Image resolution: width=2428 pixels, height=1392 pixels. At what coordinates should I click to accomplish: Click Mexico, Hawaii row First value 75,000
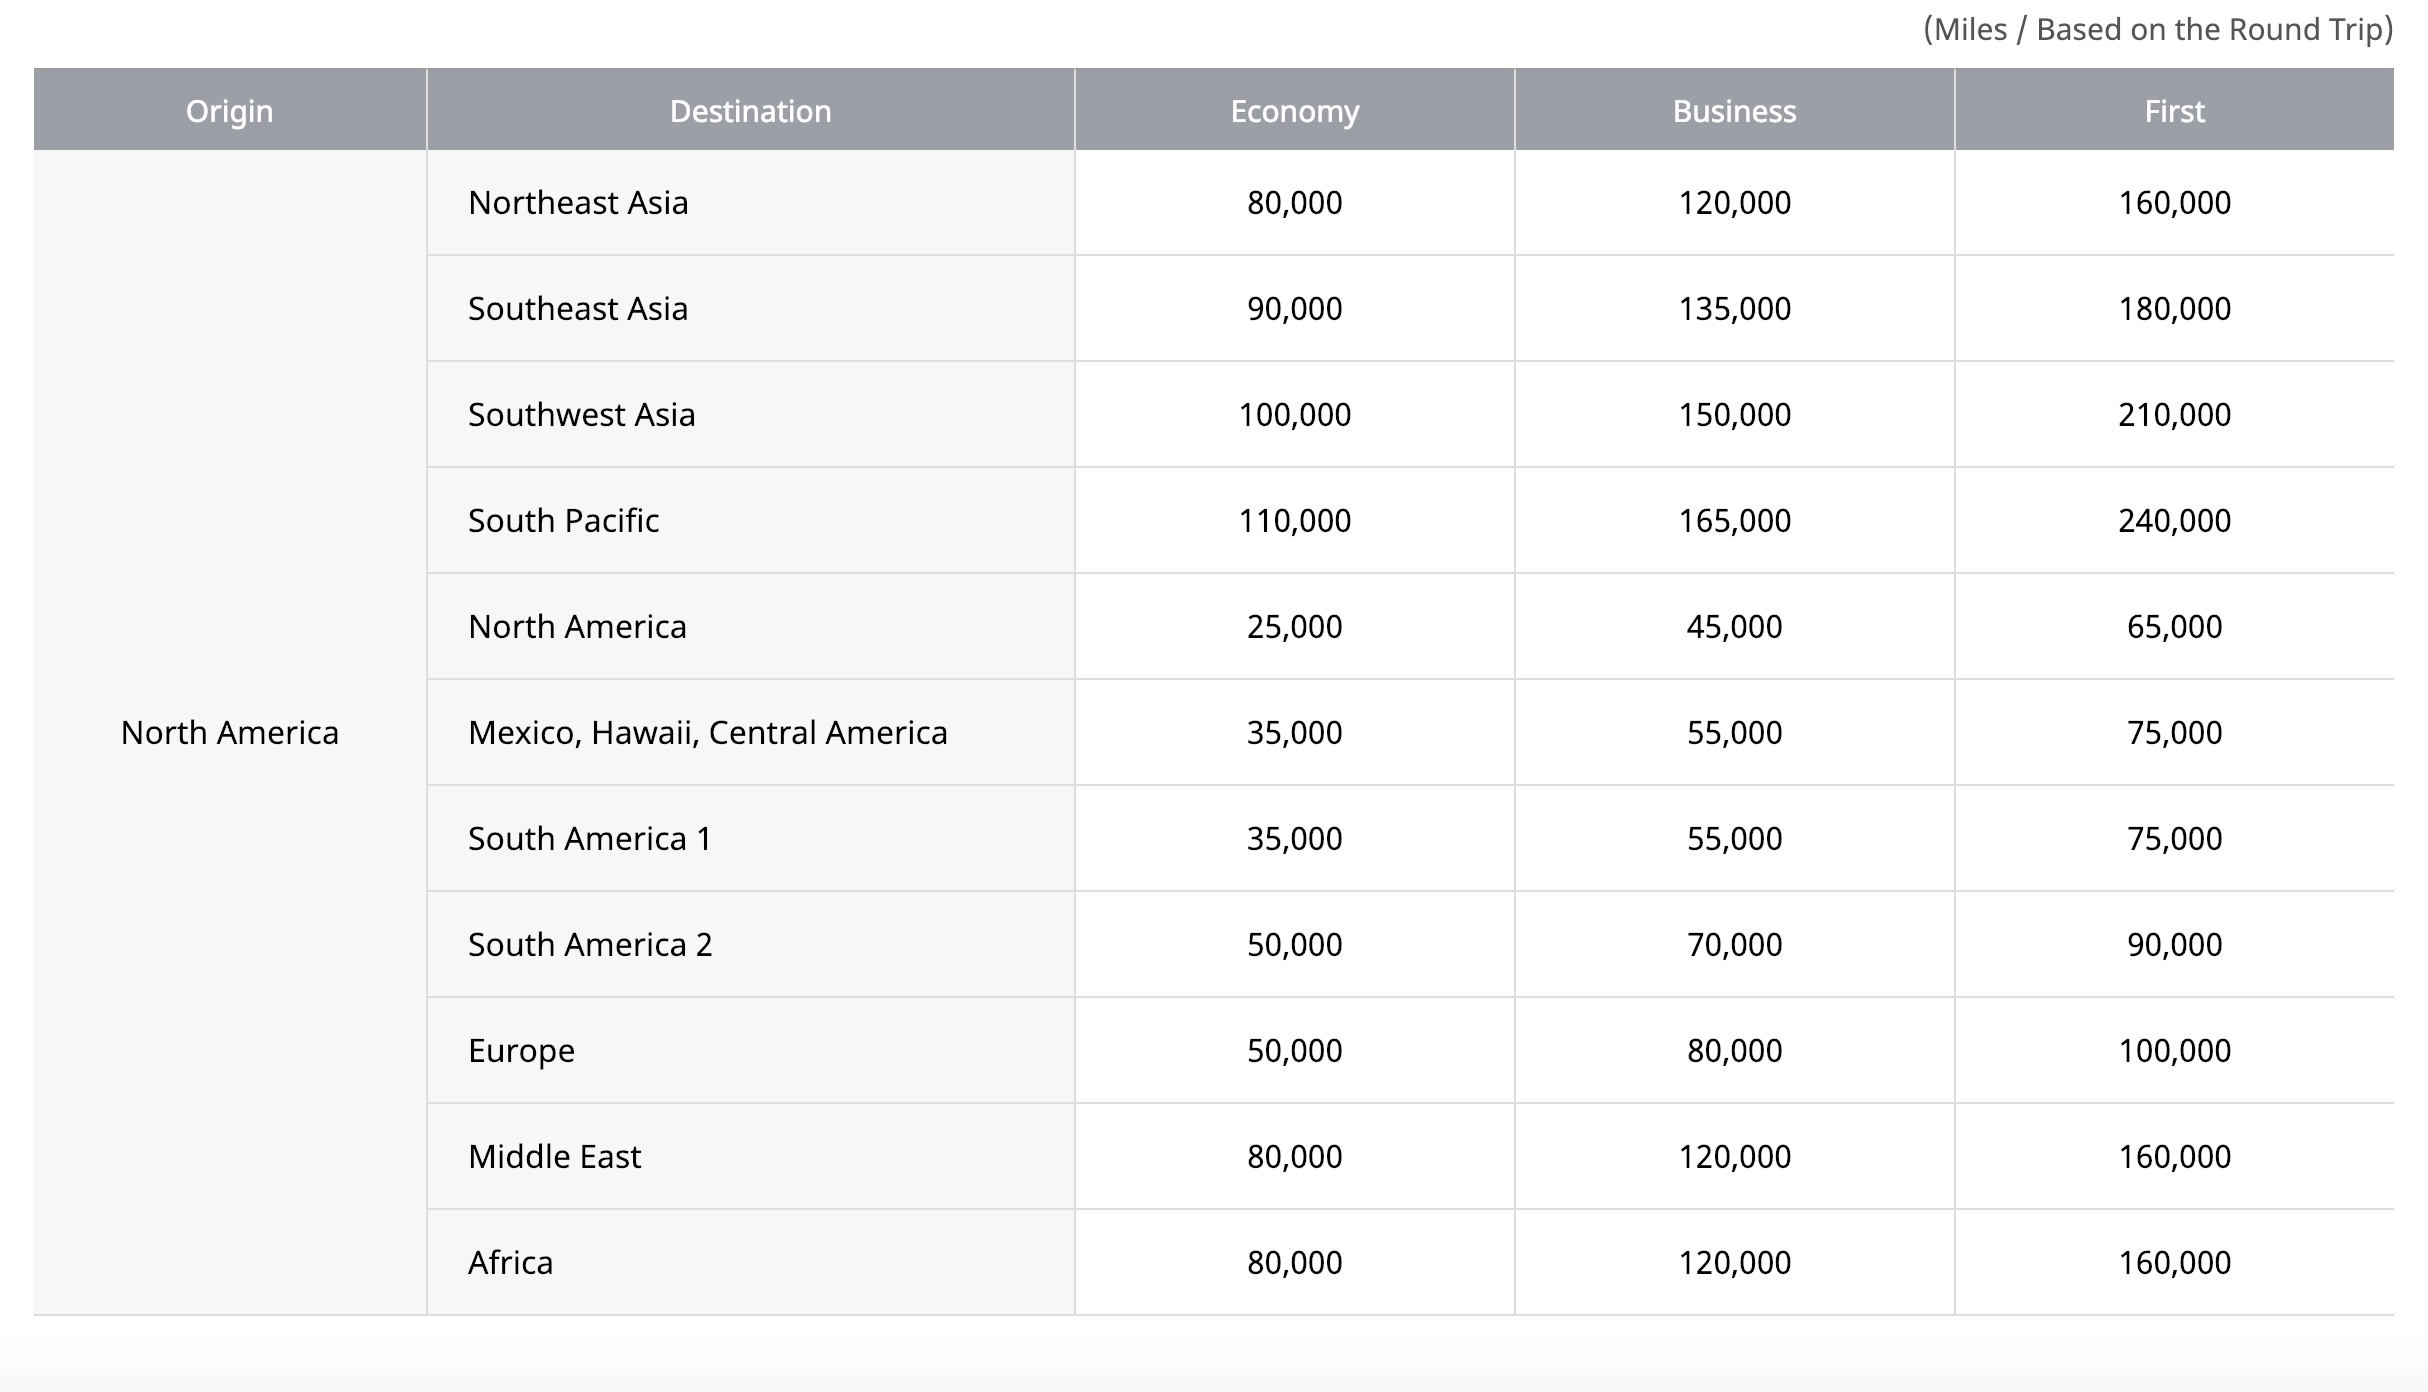[2174, 732]
